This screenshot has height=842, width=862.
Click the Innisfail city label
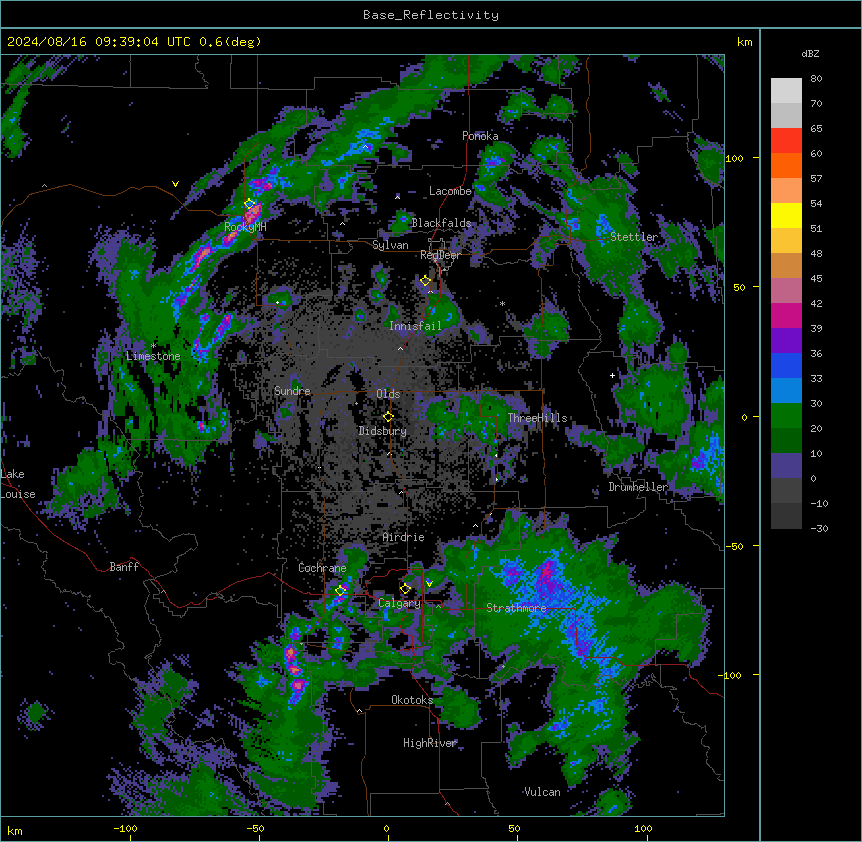coord(415,326)
